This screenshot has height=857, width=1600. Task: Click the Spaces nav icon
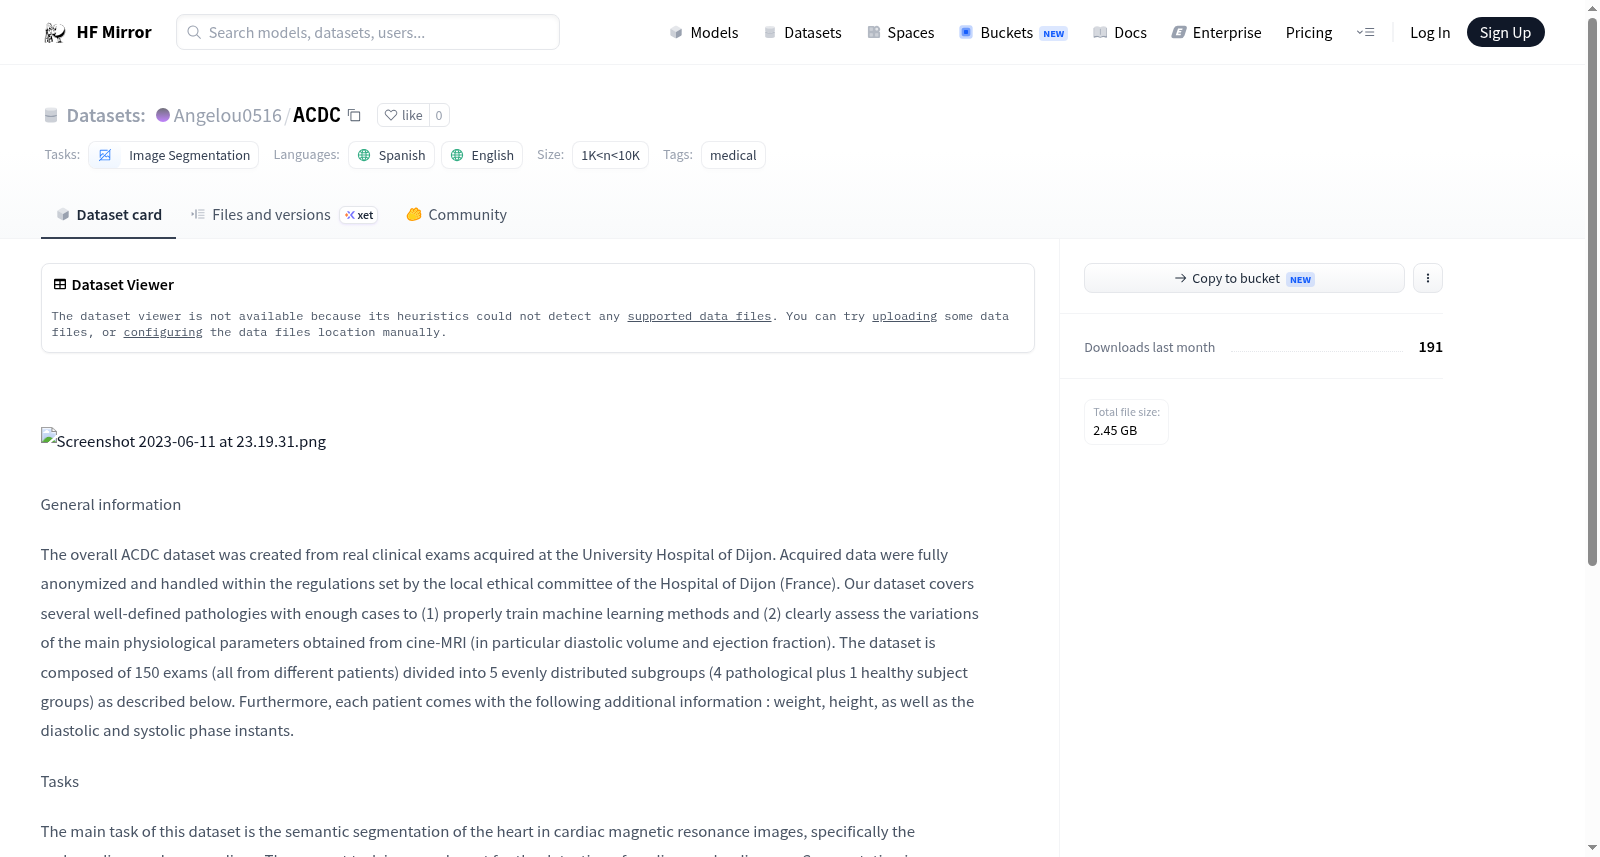[874, 32]
